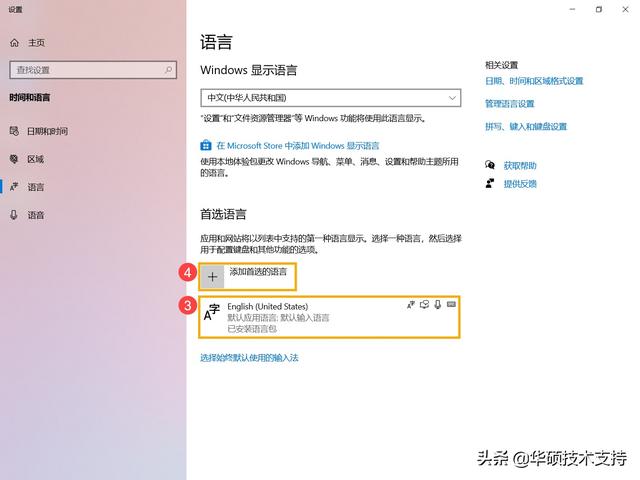Image resolution: width=640 pixels, height=480 pixels.
Task: Open the 选择始终默认使用的输入法 link
Action: [x=249, y=358]
